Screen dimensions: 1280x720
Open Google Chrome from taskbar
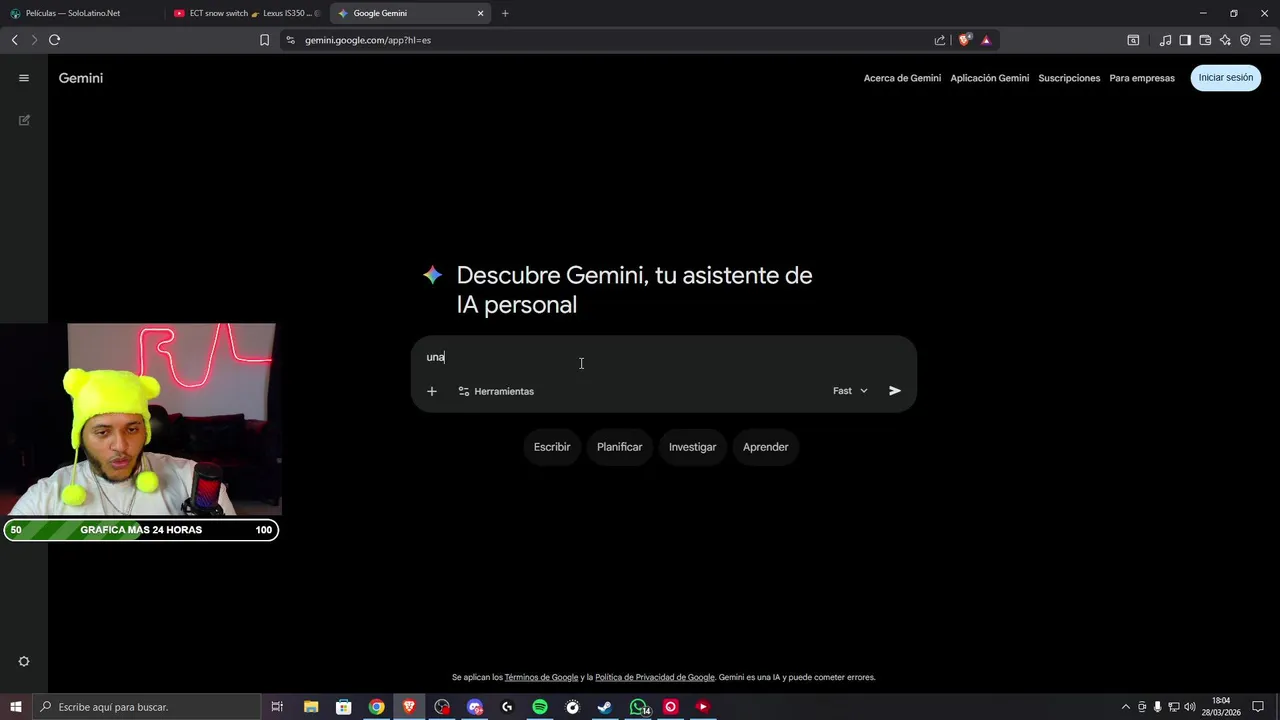(376, 707)
